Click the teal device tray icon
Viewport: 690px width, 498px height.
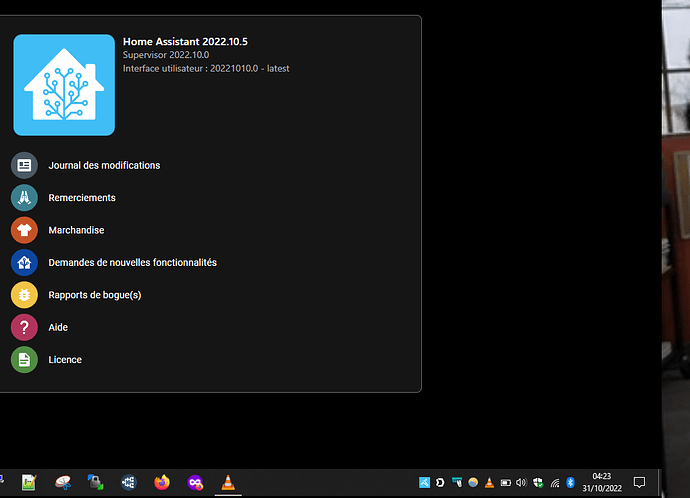pos(457,483)
